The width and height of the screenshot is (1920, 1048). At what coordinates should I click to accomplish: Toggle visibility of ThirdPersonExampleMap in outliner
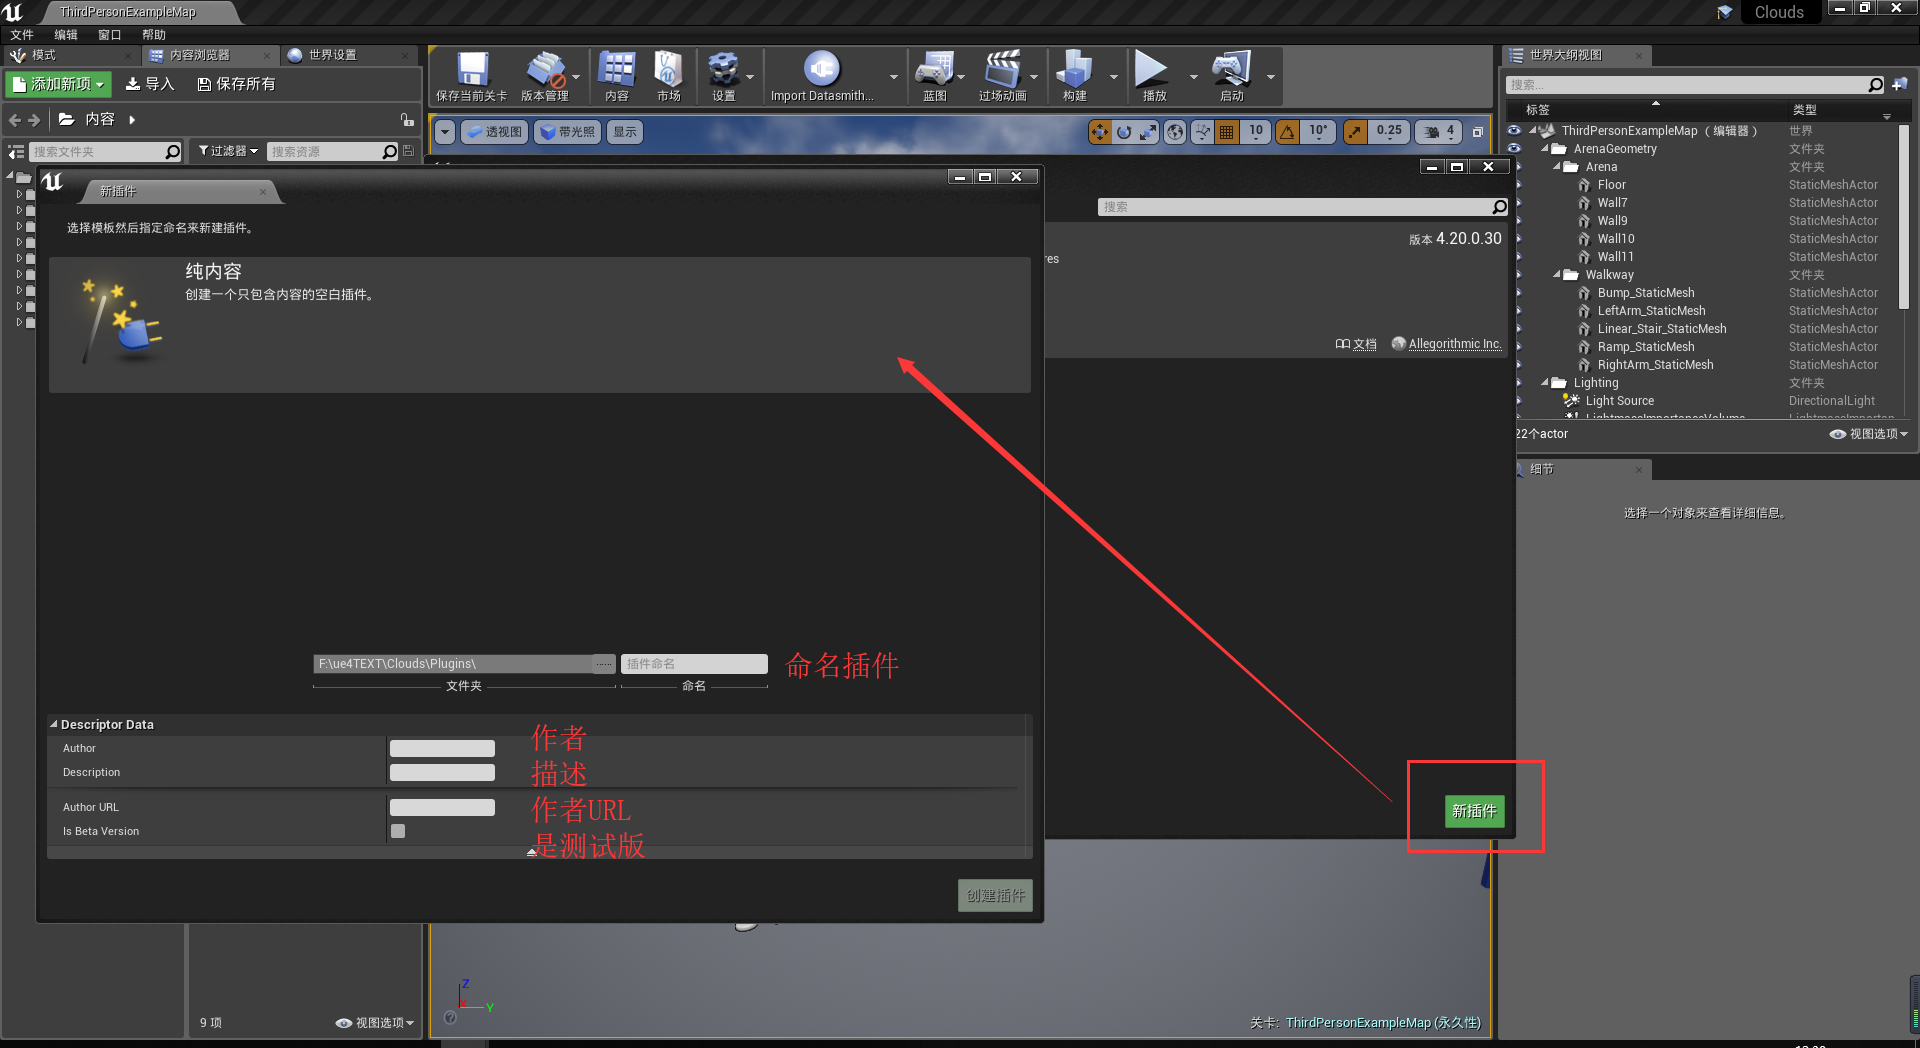1515,130
